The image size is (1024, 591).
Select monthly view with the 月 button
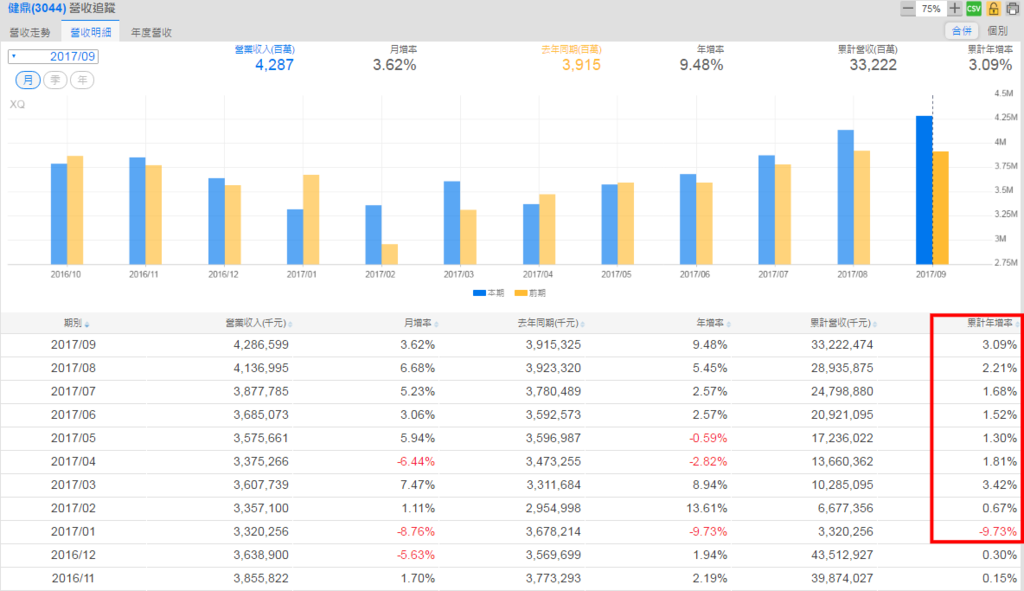[x=28, y=80]
